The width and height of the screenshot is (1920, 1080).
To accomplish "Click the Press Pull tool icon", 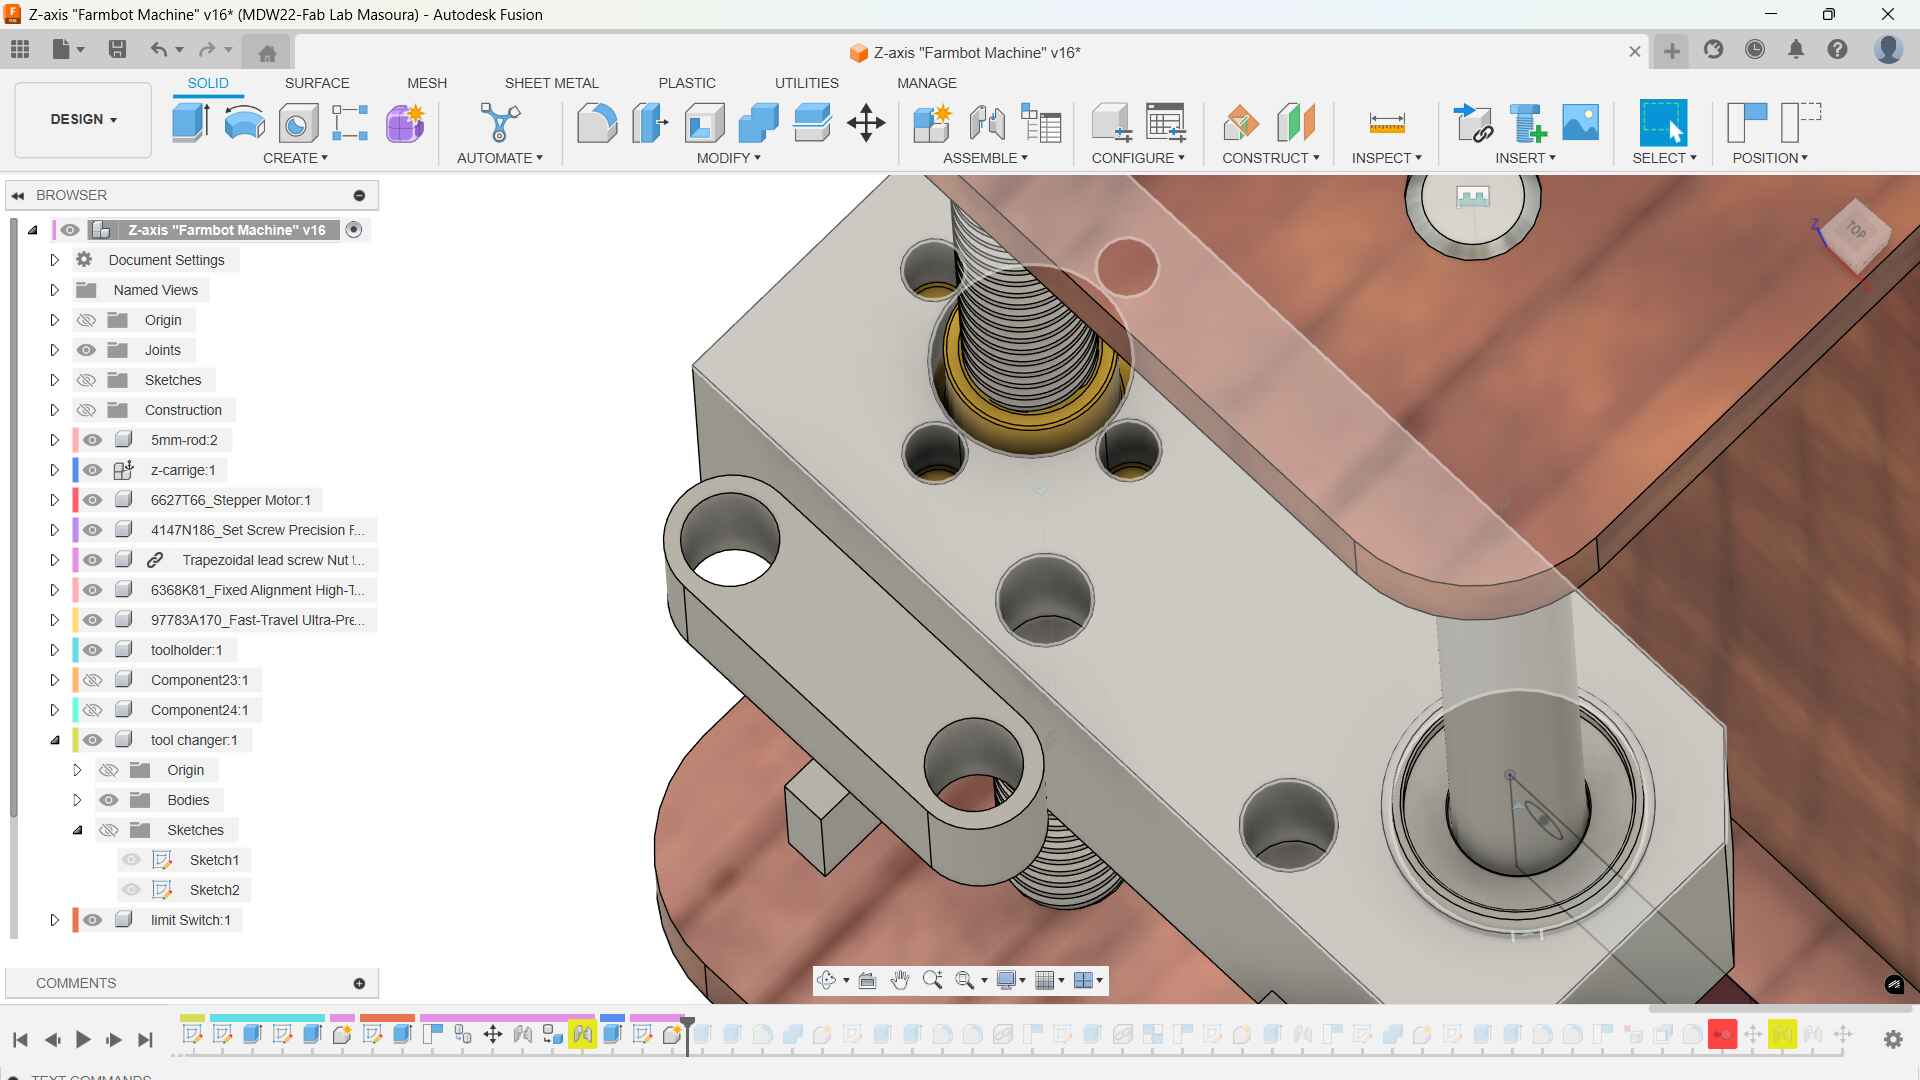I will tap(650, 123).
